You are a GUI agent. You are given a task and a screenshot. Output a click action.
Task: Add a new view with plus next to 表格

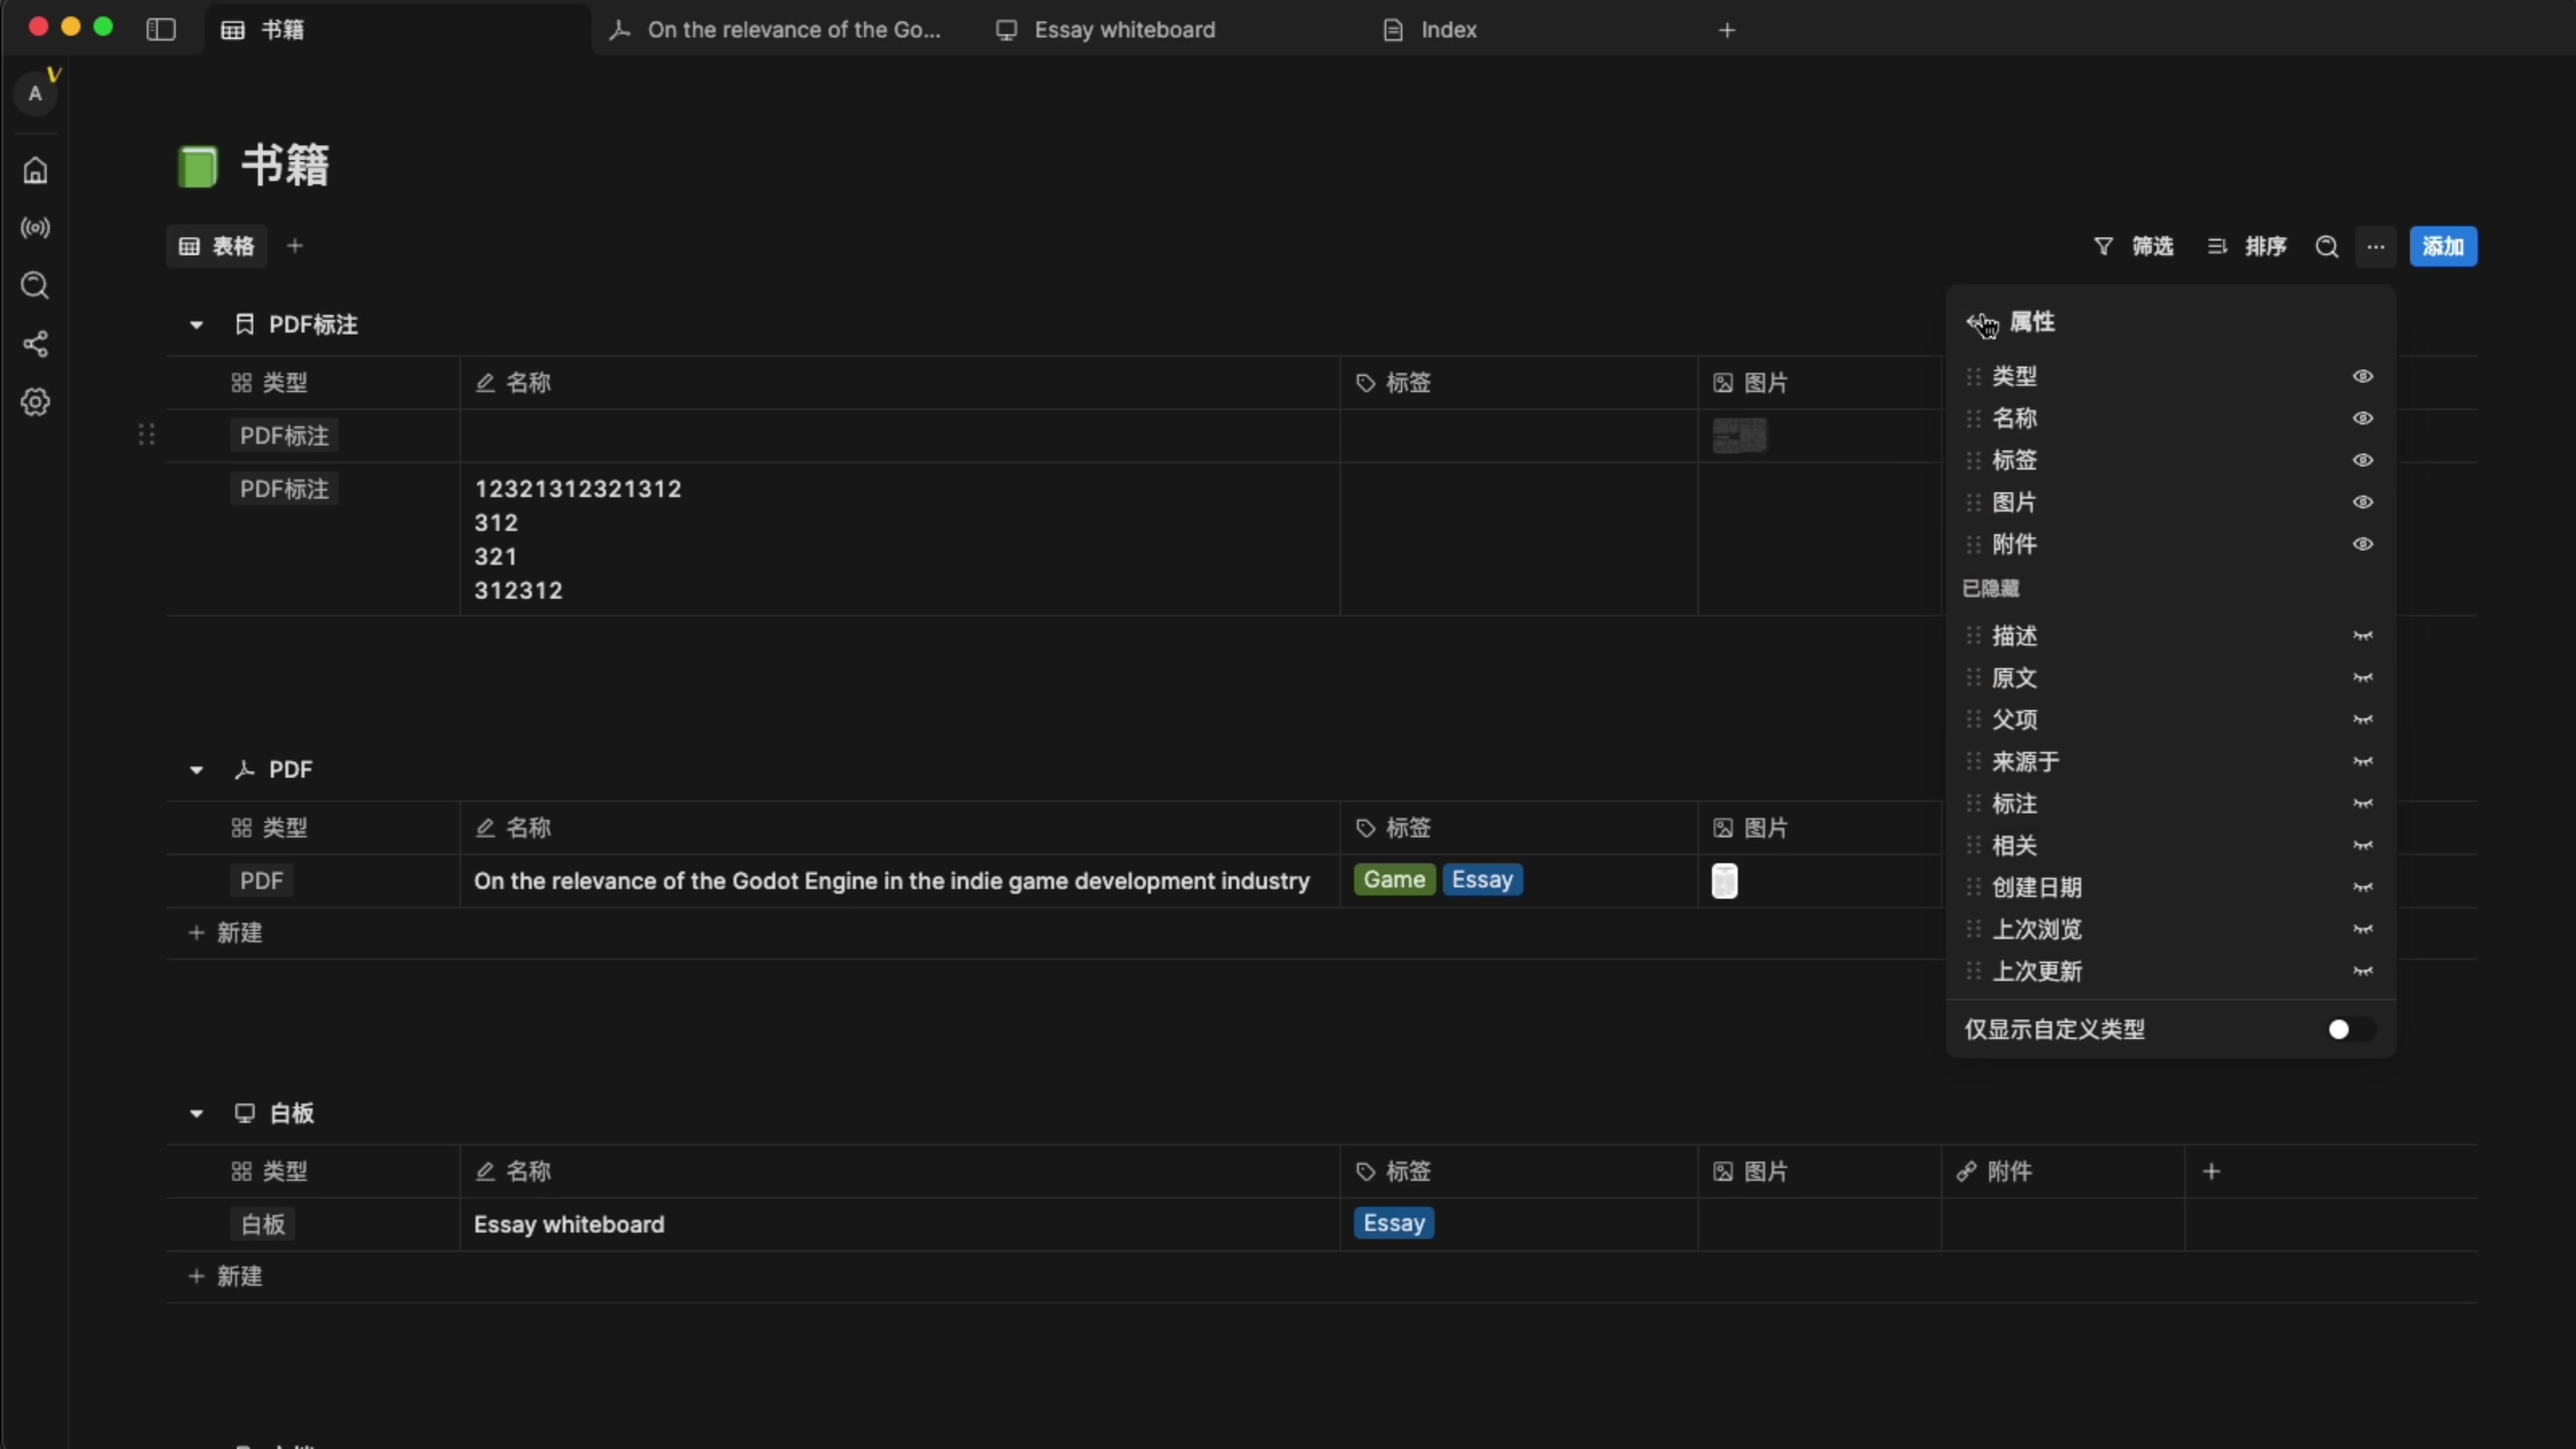point(295,246)
